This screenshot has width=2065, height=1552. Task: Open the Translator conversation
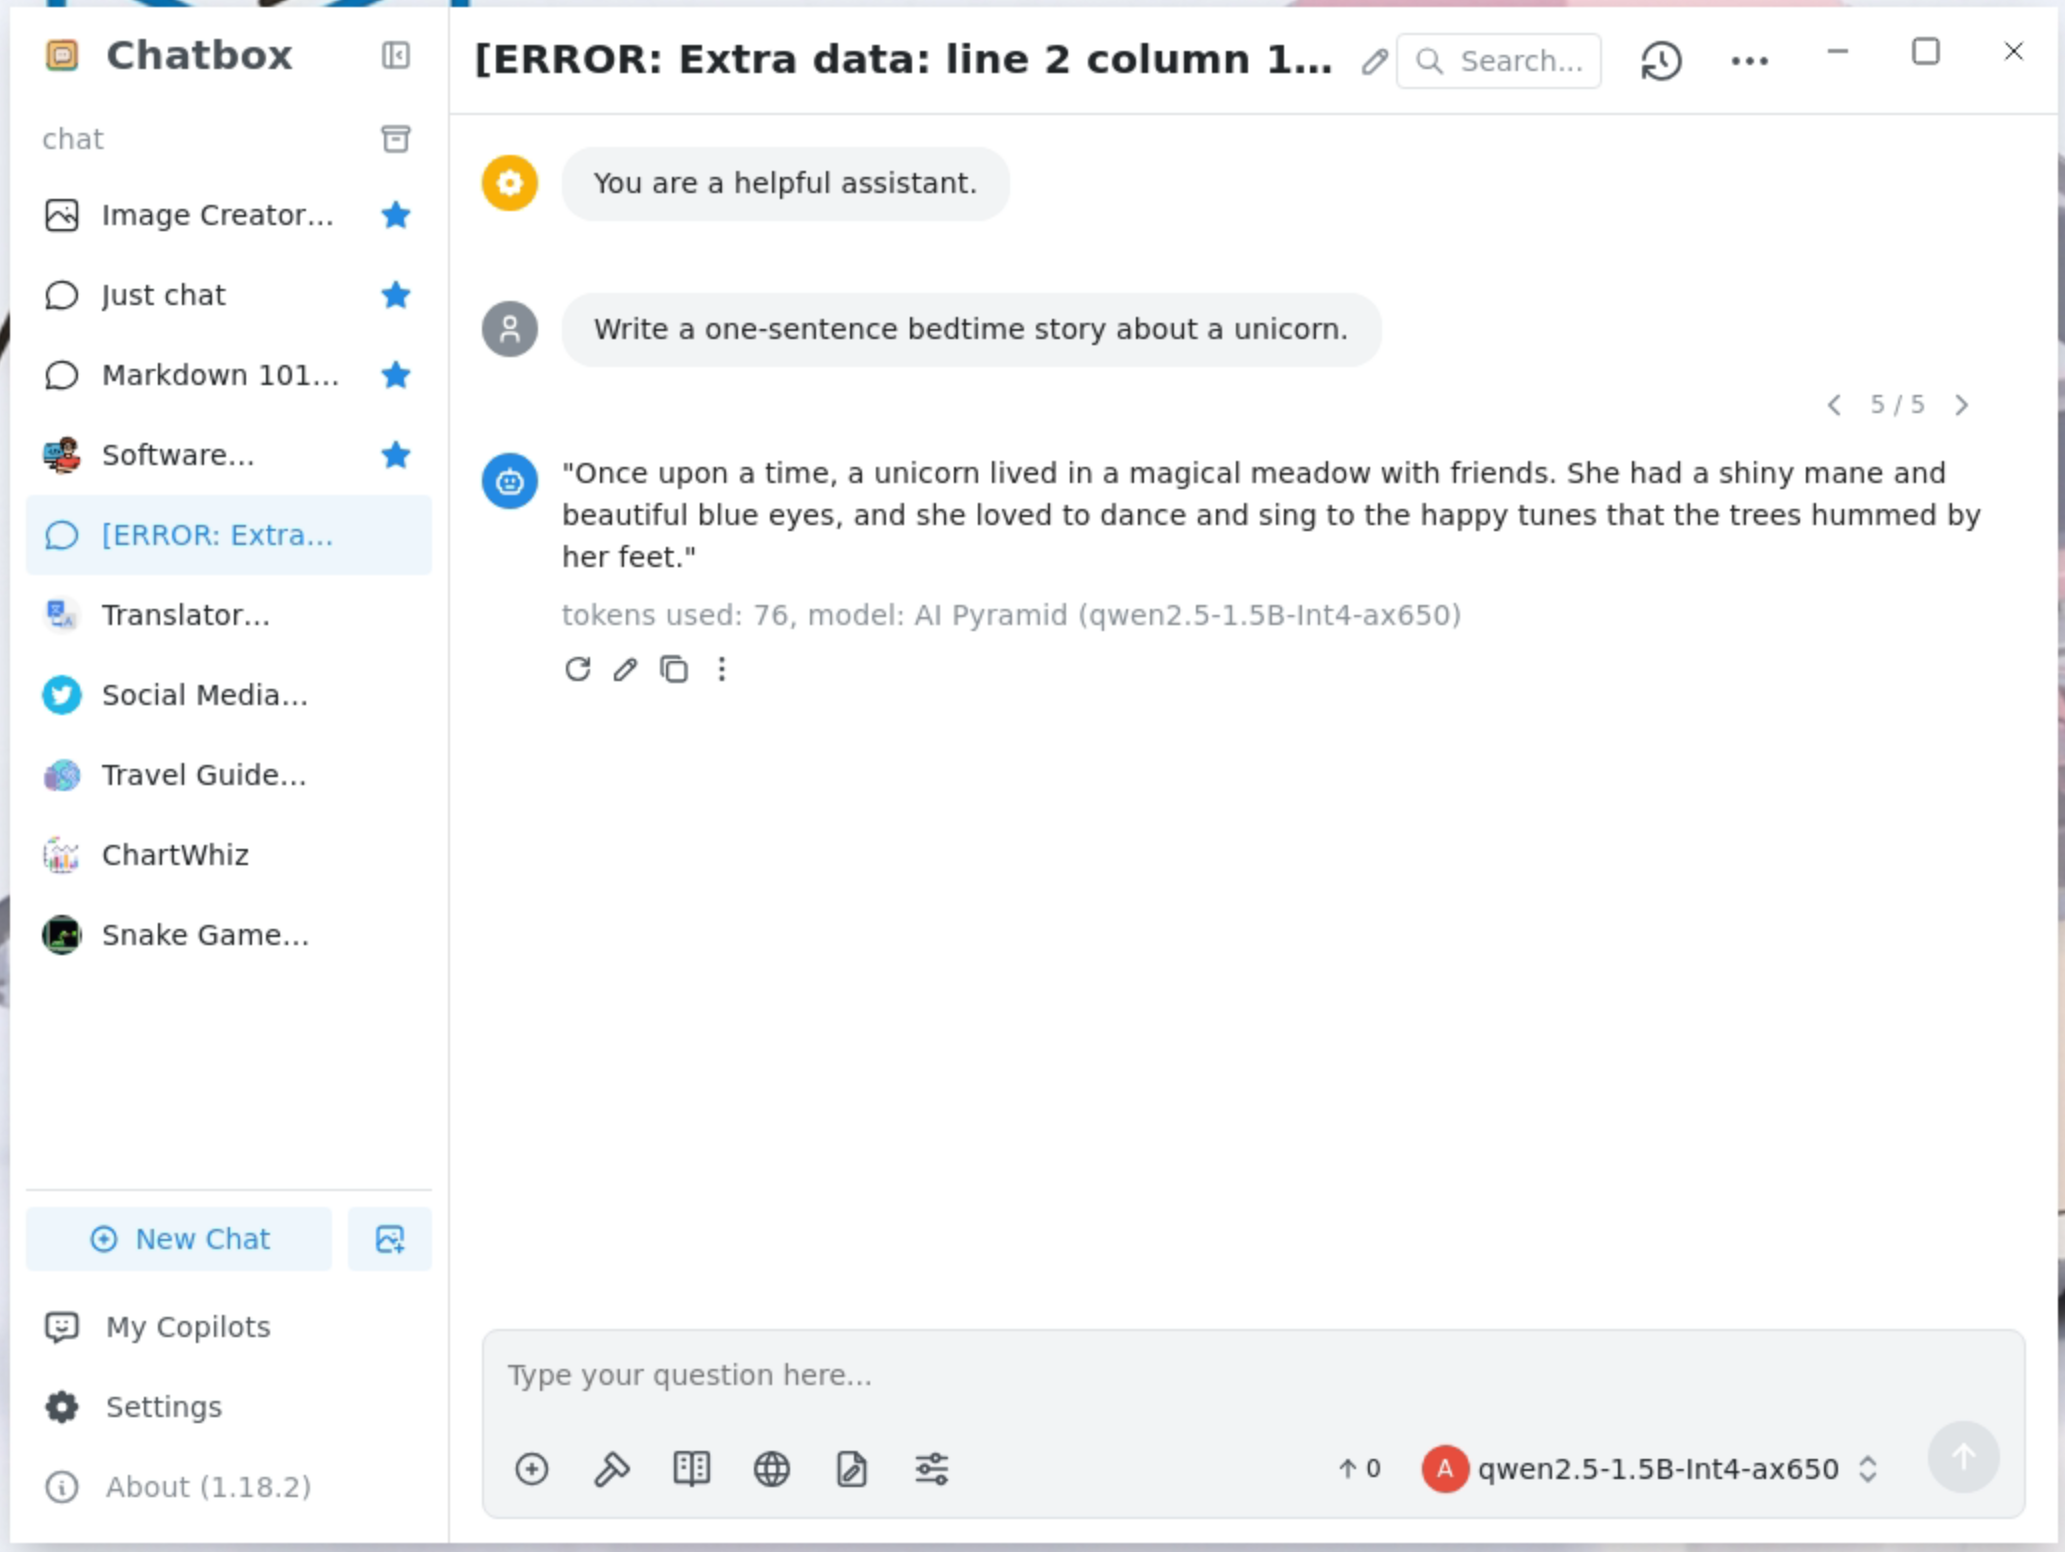click(x=186, y=615)
